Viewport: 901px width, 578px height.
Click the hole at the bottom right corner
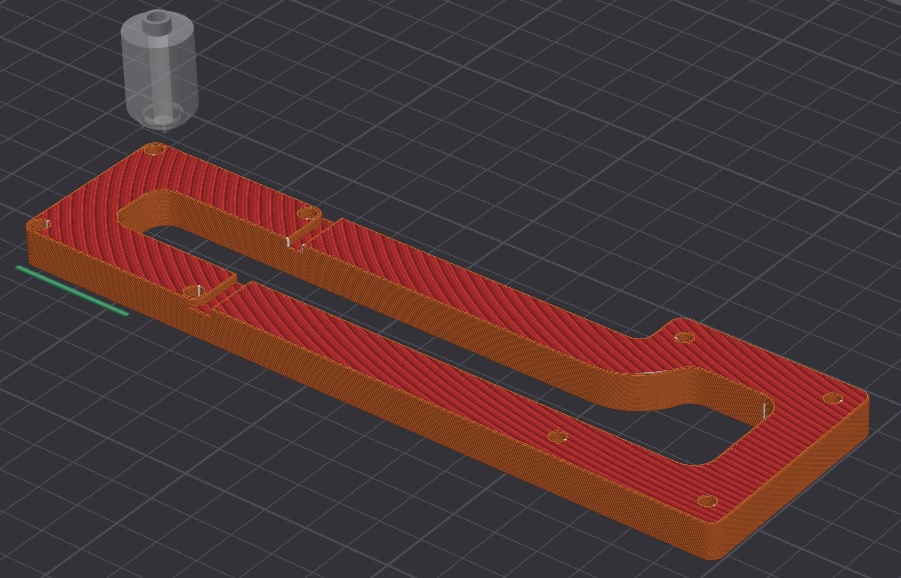coord(707,501)
